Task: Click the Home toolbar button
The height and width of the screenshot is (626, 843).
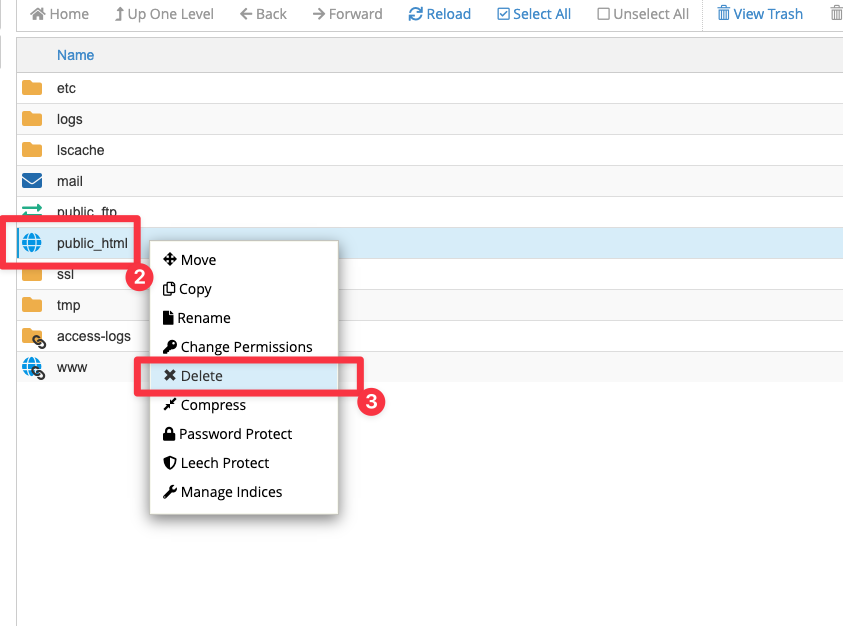Action: pyautogui.click(x=59, y=14)
